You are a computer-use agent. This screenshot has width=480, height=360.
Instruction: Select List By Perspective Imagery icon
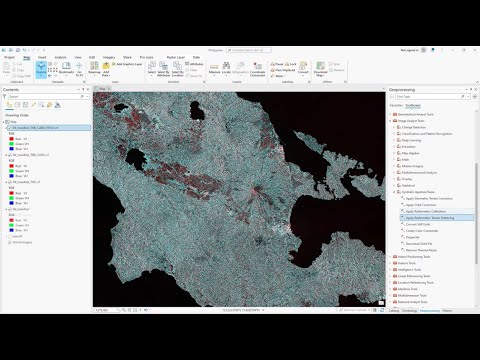(x=57, y=105)
